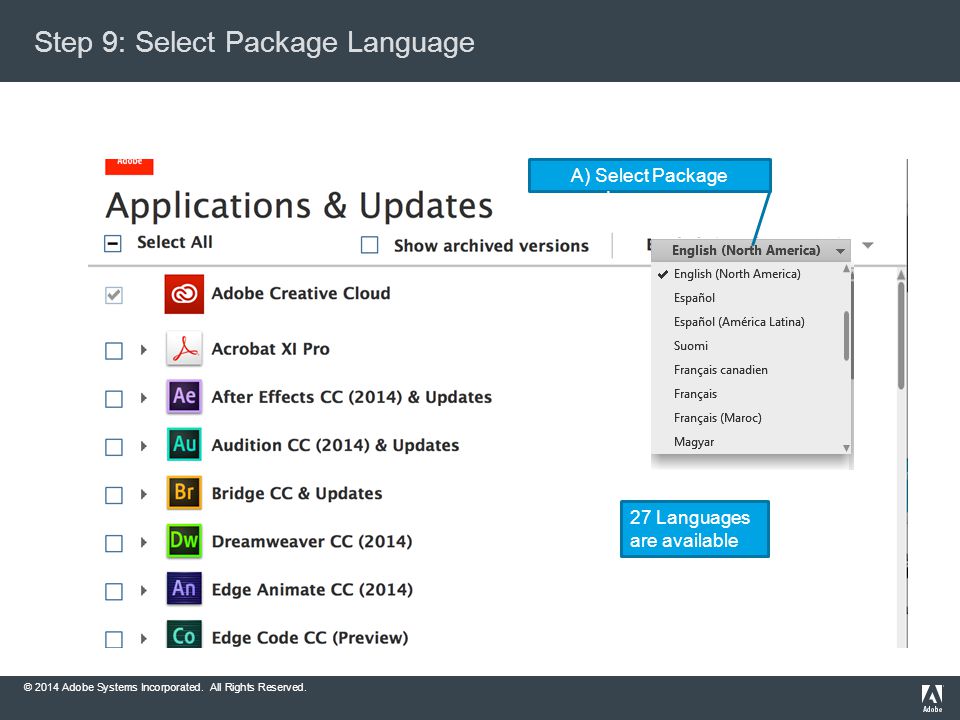The height and width of the screenshot is (720, 960).
Task: Click the Edge Animate An icon
Action: [184, 588]
